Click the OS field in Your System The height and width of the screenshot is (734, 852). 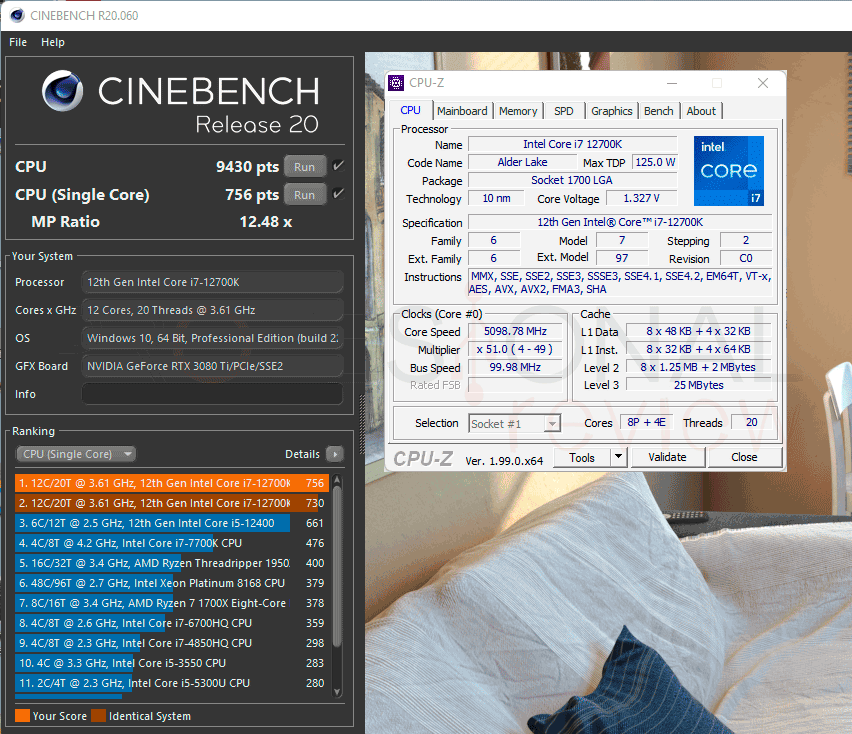212,338
